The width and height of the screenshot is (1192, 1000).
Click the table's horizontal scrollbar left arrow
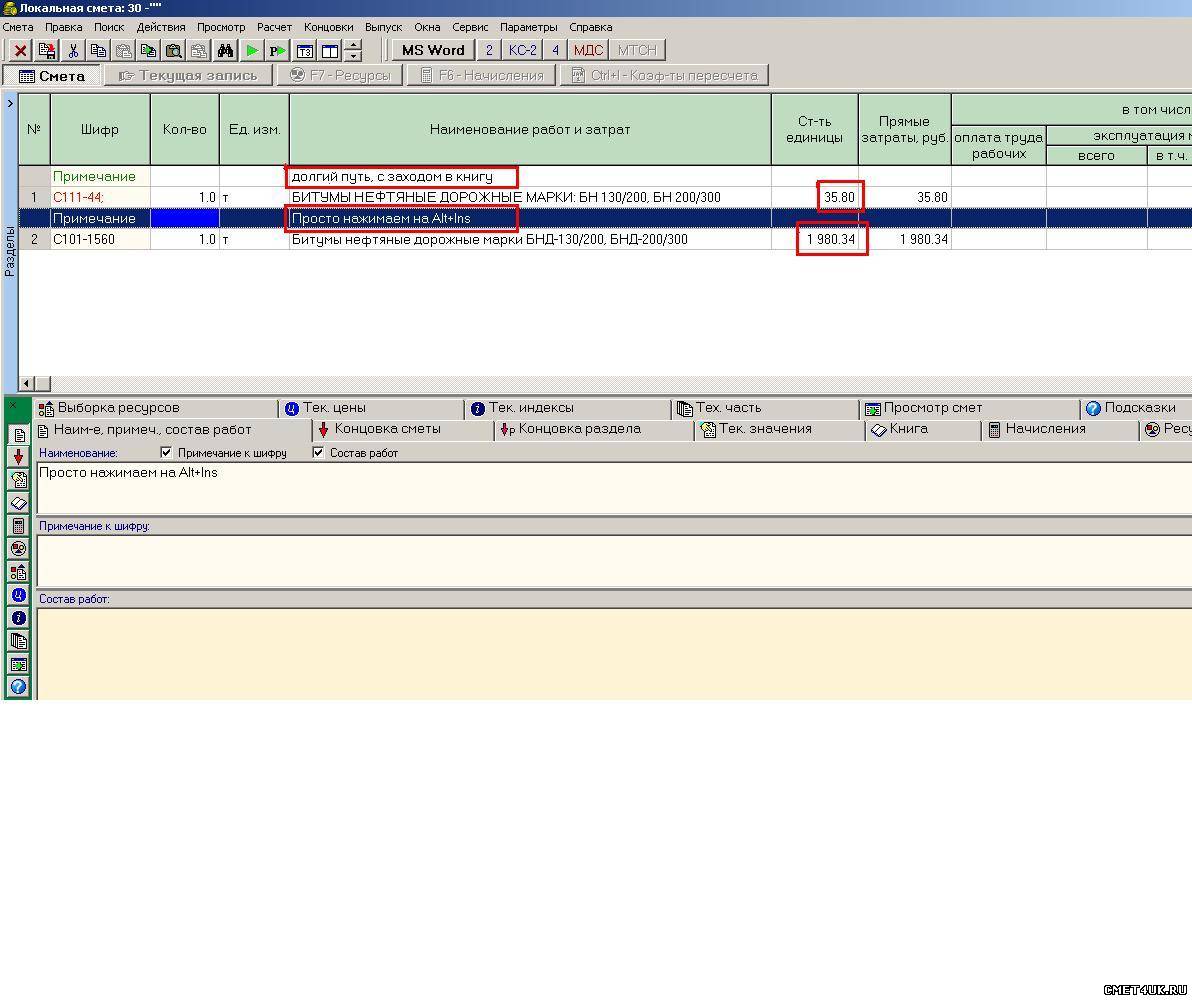[27, 384]
